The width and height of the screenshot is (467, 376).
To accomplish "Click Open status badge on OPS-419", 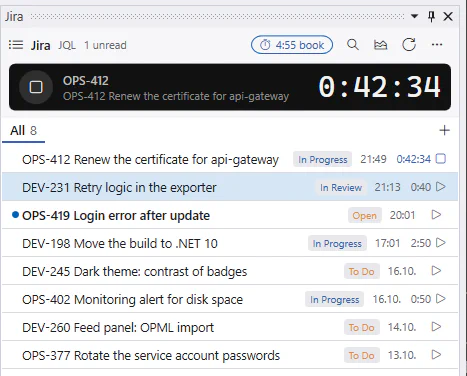I will (x=364, y=215).
